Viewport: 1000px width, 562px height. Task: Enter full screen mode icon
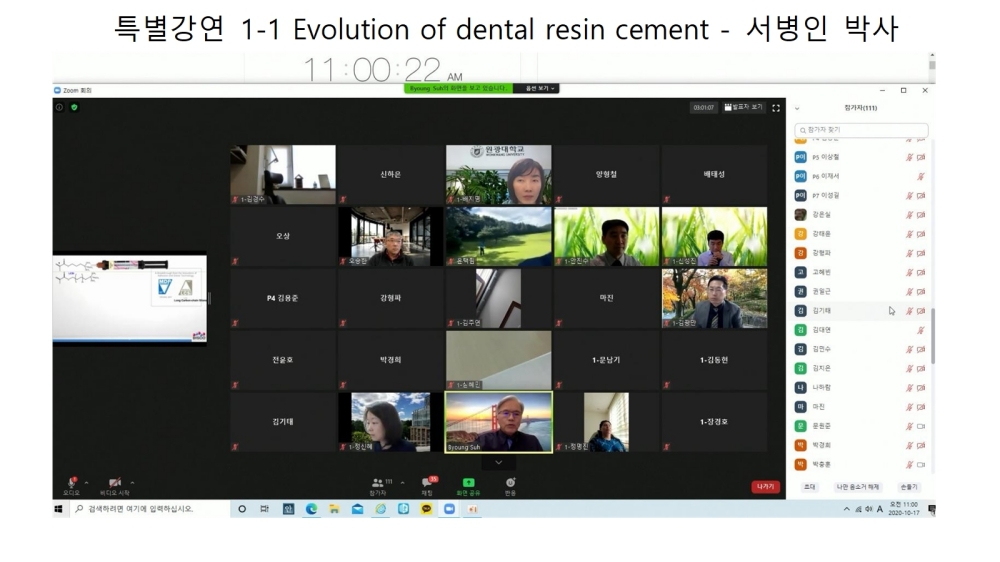coord(775,107)
